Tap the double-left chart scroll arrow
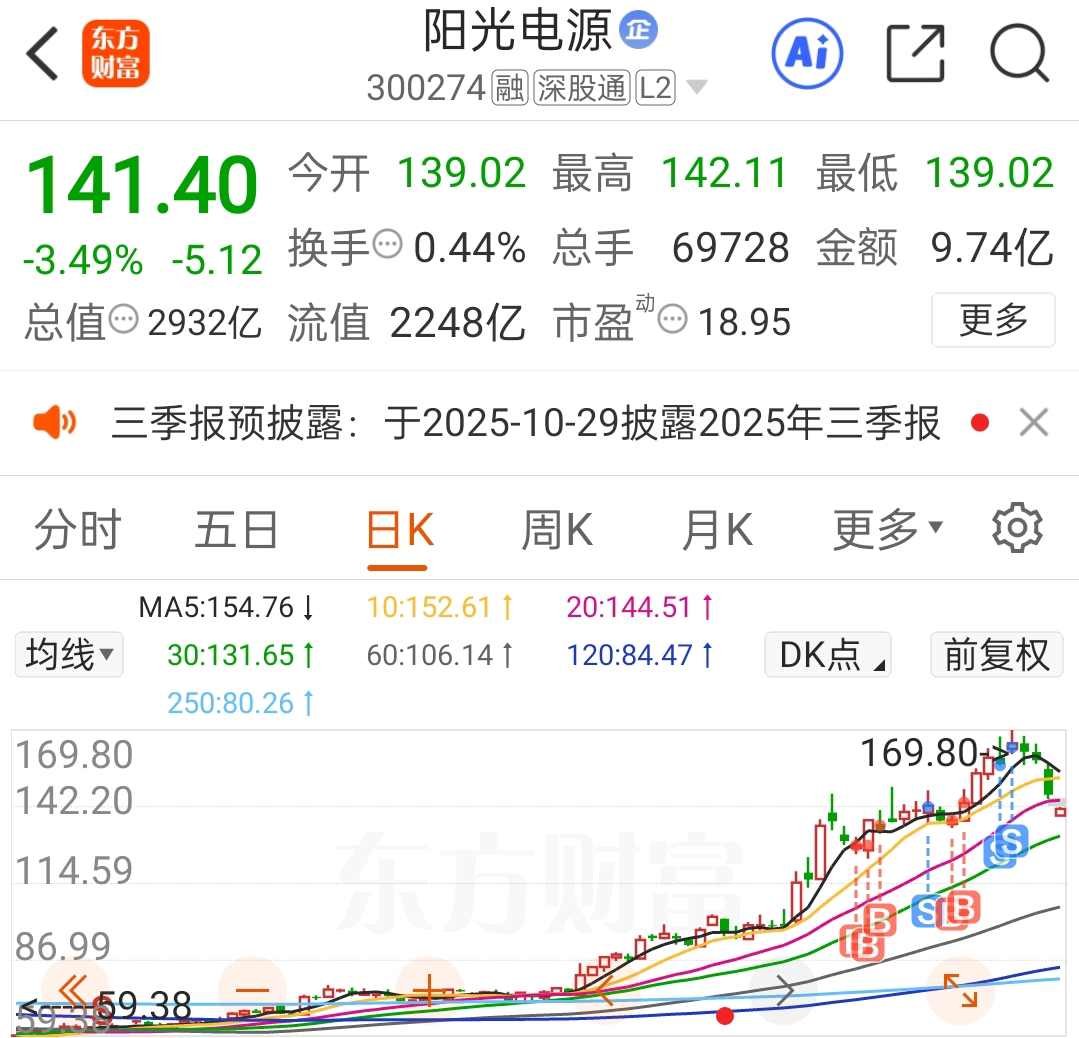This screenshot has height=1038, width=1079. coord(74,991)
